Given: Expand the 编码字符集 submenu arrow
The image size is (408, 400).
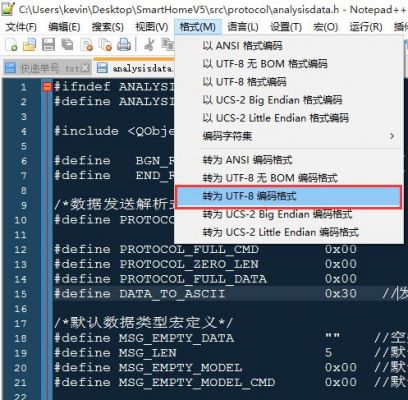Looking at the screenshot, I should click(392, 136).
